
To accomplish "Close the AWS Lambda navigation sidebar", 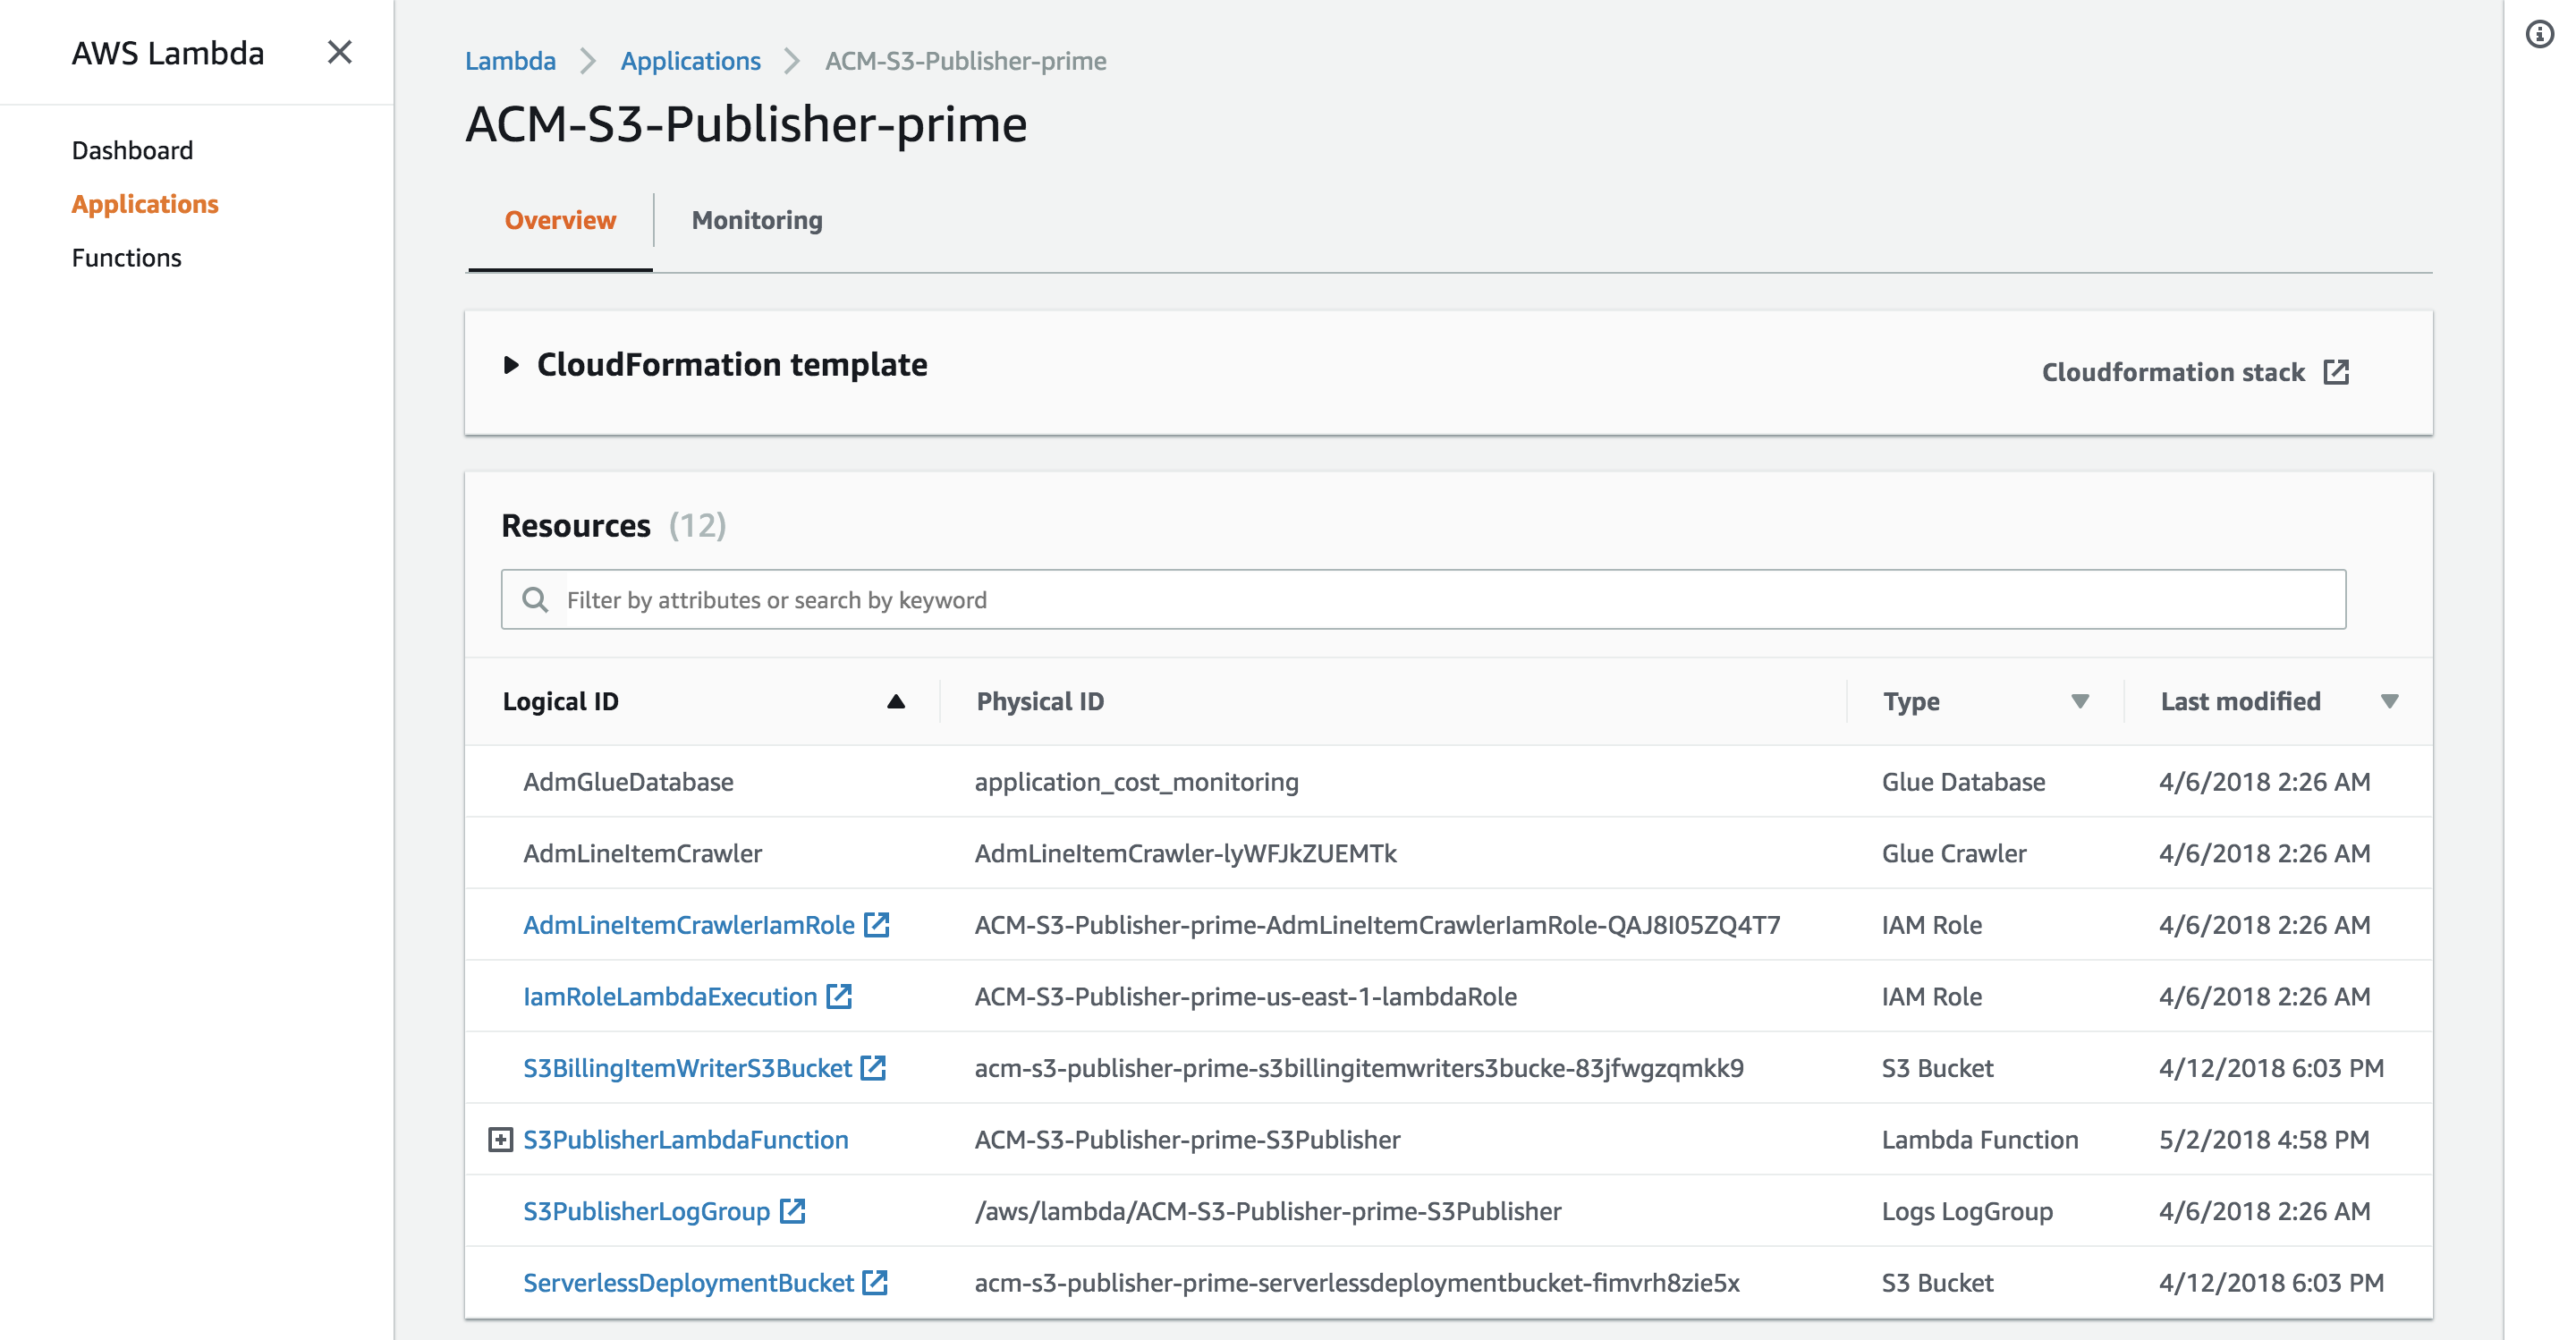I will point(340,52).
